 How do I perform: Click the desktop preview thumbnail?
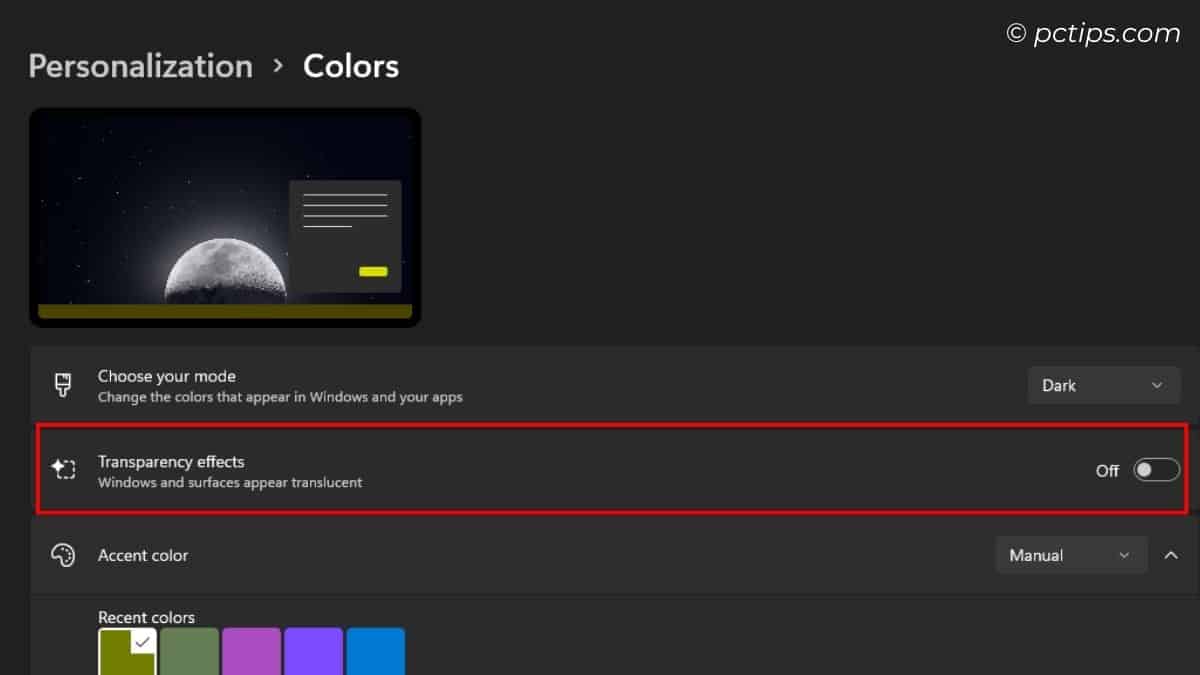(225, 217)
